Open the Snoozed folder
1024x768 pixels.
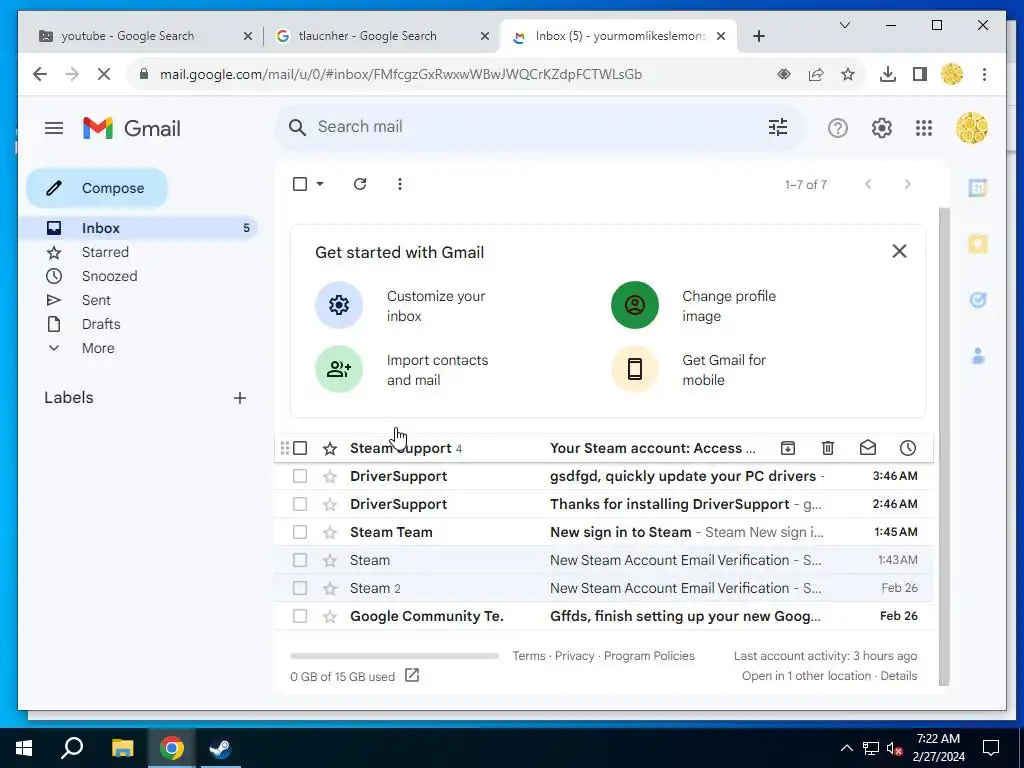click(x=109, y=276)
